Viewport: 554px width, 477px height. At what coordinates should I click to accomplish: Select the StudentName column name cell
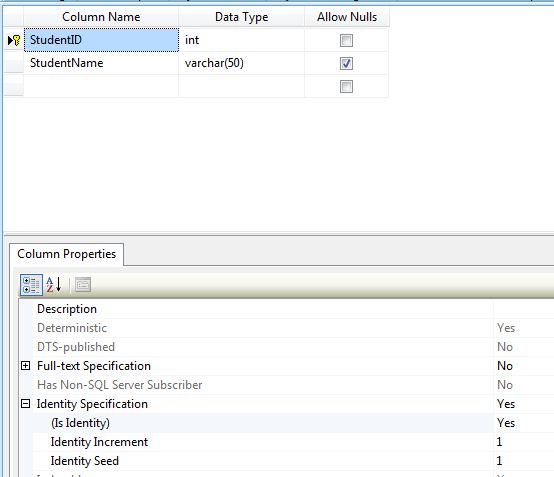[x=101, y=63]
